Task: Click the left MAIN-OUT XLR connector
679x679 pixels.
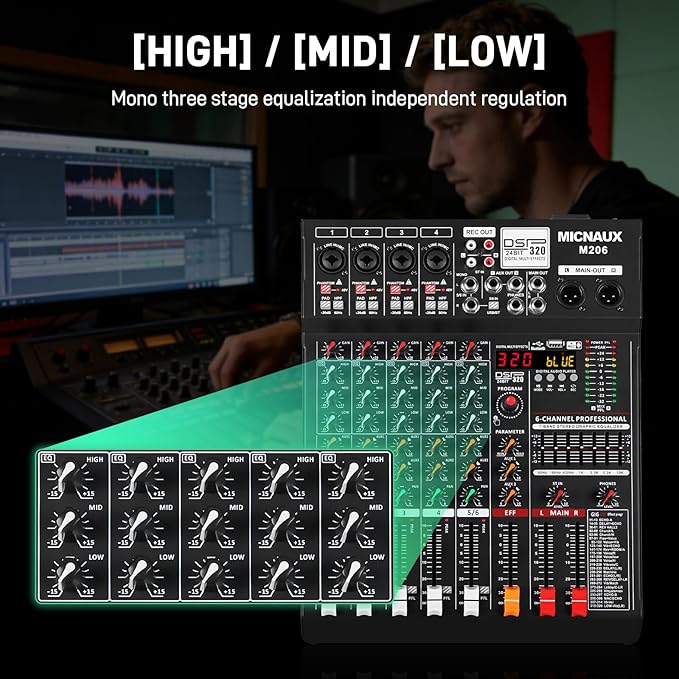Action: point(571,294)
